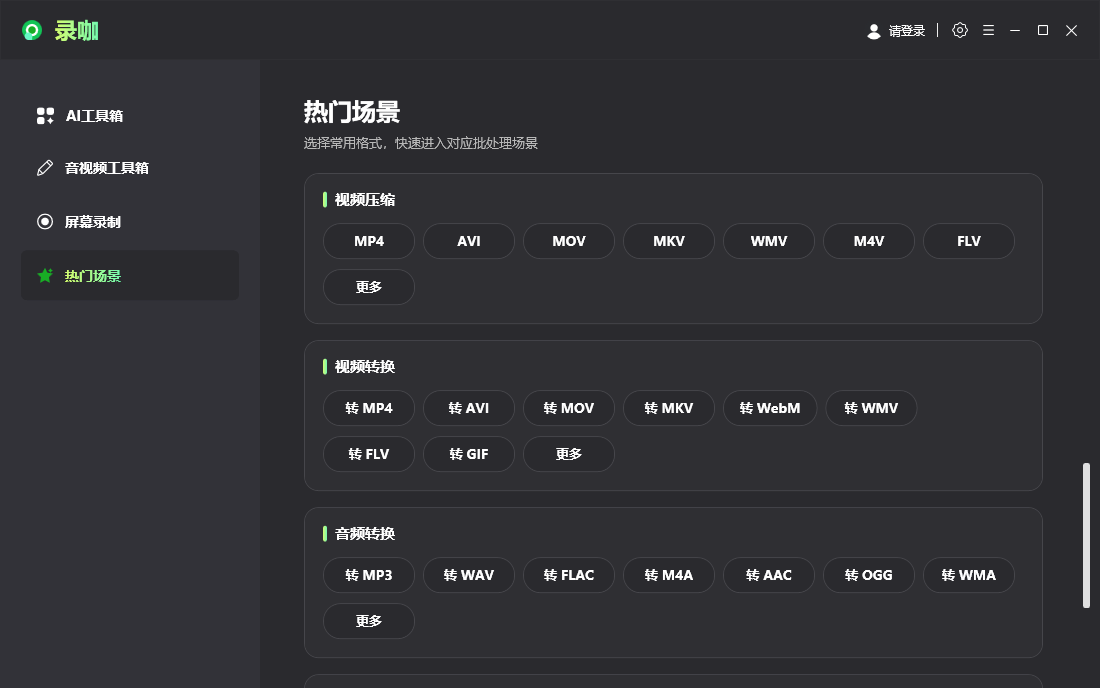Viewport: 1100px width, 688px height.
Task: Choose MP4 under 视频压缩
Action: 369,241
